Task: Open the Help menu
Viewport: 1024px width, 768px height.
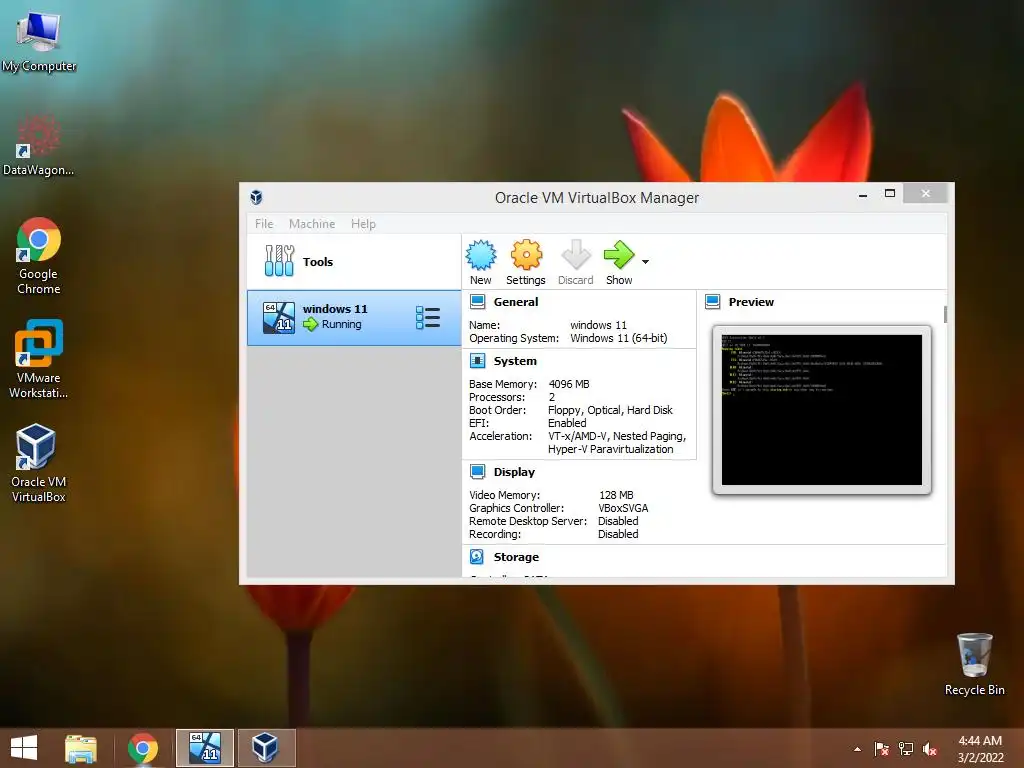Action: point(363,223)
